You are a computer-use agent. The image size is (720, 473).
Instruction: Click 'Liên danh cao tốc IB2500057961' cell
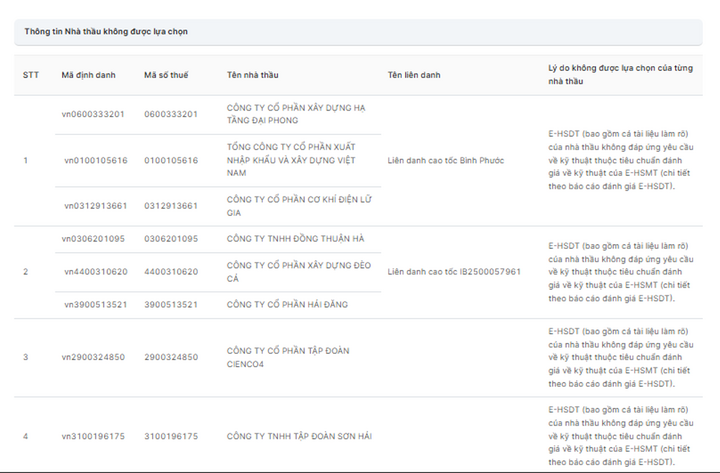pos(454,271)
